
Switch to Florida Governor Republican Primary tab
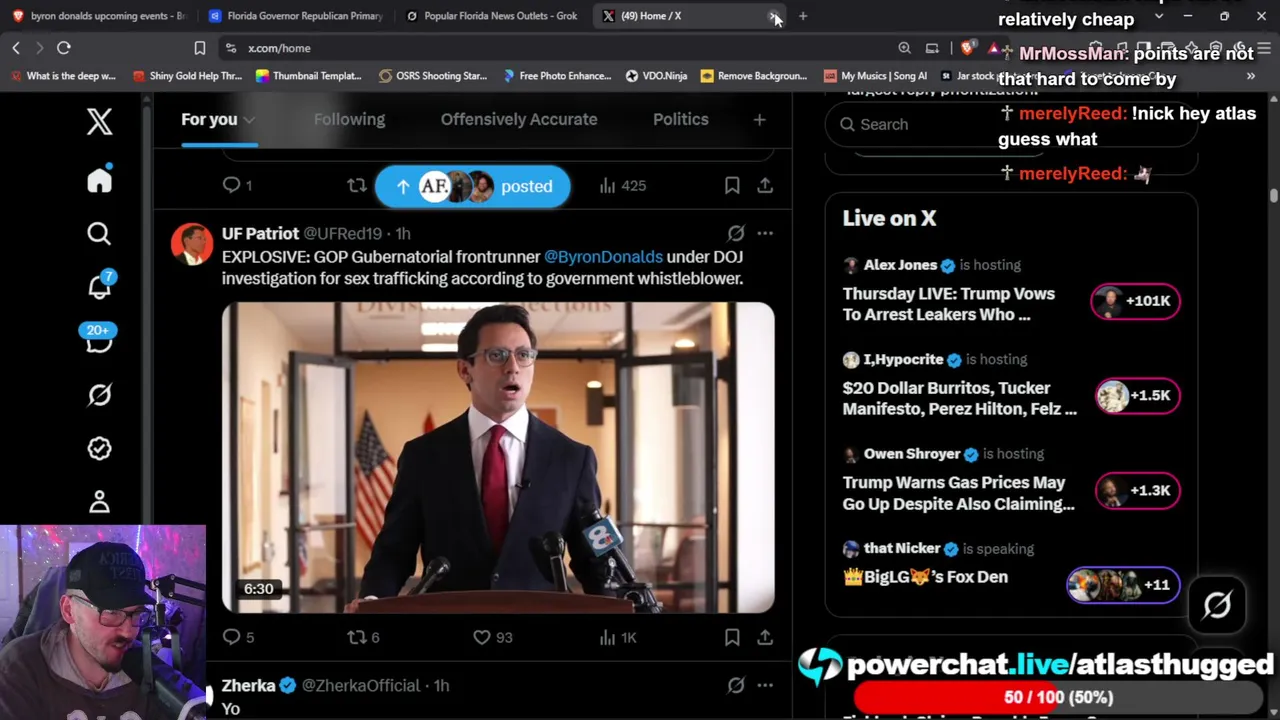tap(295, 16)
